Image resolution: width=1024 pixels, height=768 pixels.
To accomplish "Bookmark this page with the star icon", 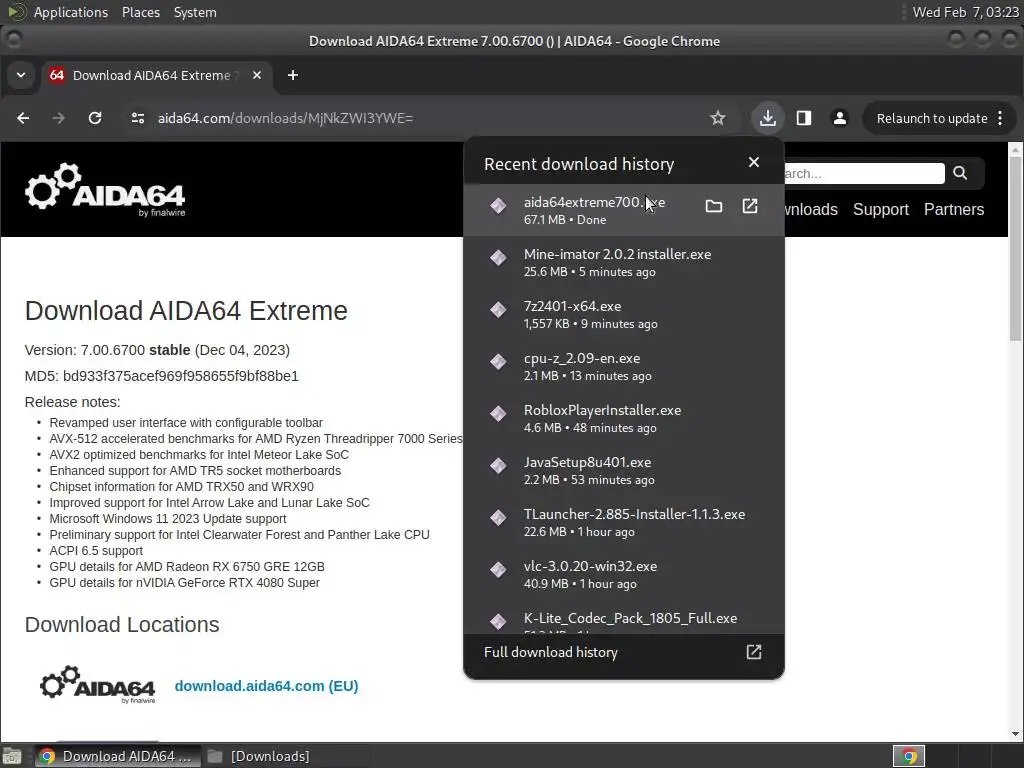I will click(718, 118).
